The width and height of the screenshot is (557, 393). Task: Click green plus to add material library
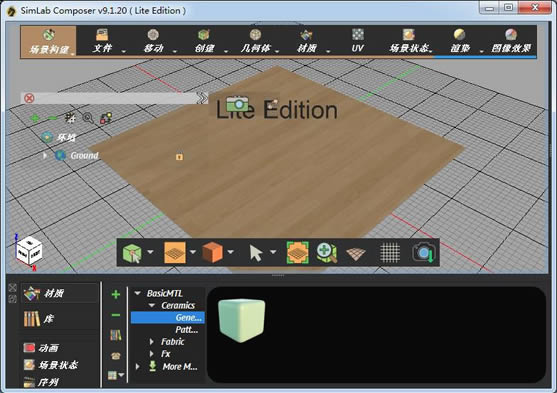click(x=116, y=294)
